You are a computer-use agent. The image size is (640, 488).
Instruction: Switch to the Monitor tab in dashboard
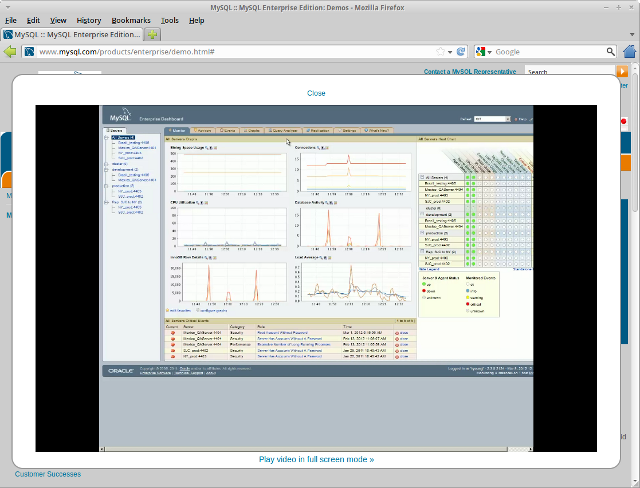[x=176, y=131]
